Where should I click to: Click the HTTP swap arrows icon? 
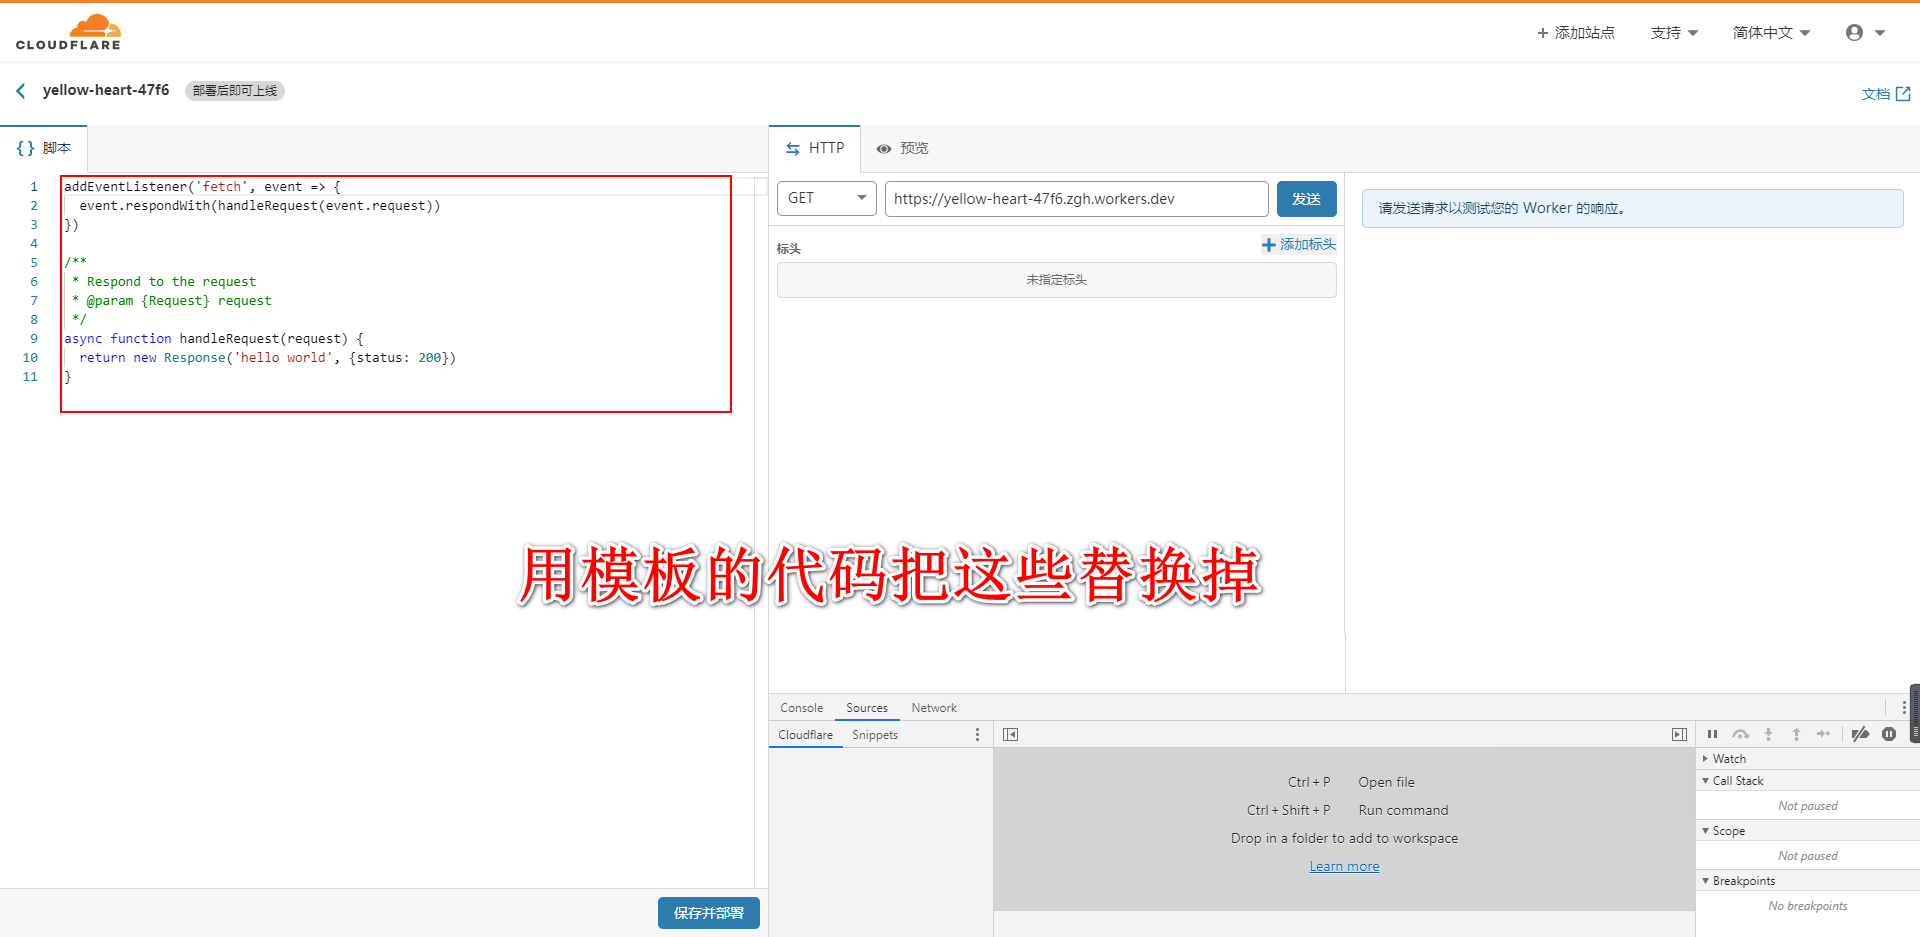point(793,148)
